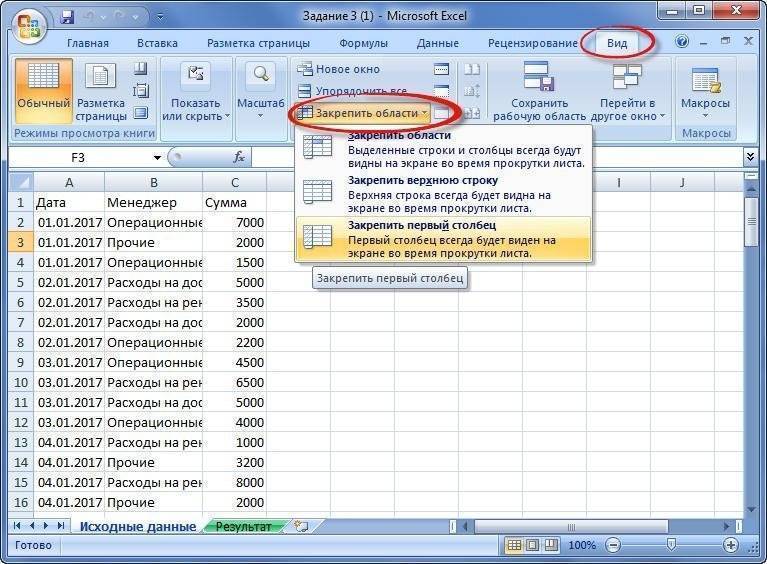Viewport: 767px width, 564px height.
Task: Switch to the Главная ribbon tab
Action: tap(88, 43)
